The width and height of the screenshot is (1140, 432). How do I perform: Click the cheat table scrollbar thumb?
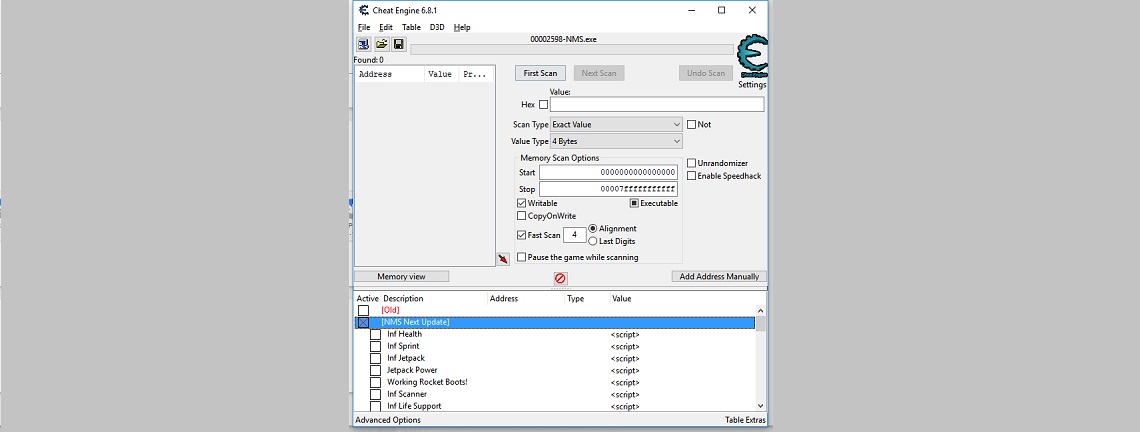(760, 323)
